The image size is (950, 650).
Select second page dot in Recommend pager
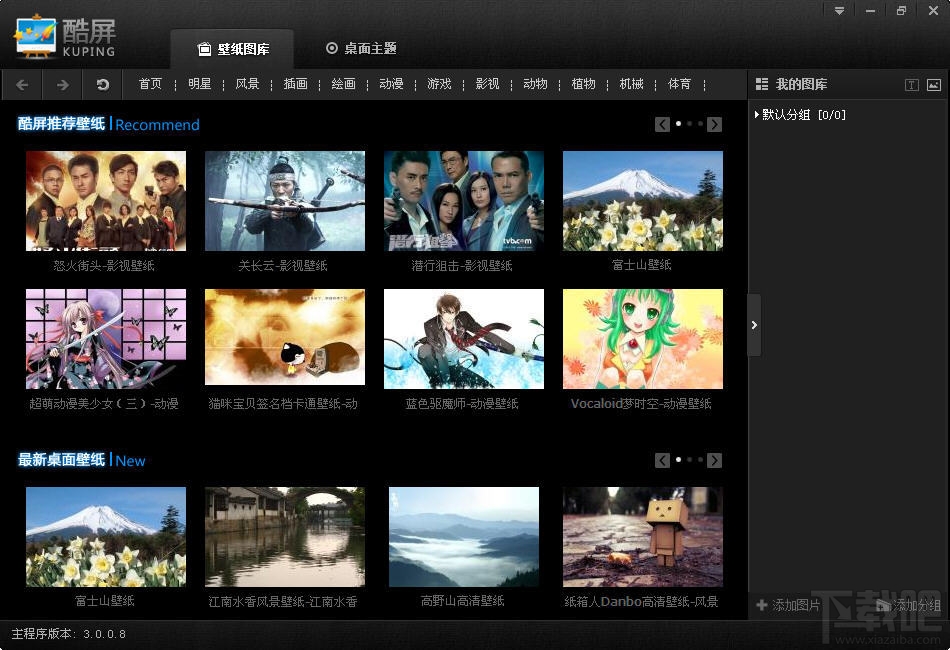coord(689,124)
